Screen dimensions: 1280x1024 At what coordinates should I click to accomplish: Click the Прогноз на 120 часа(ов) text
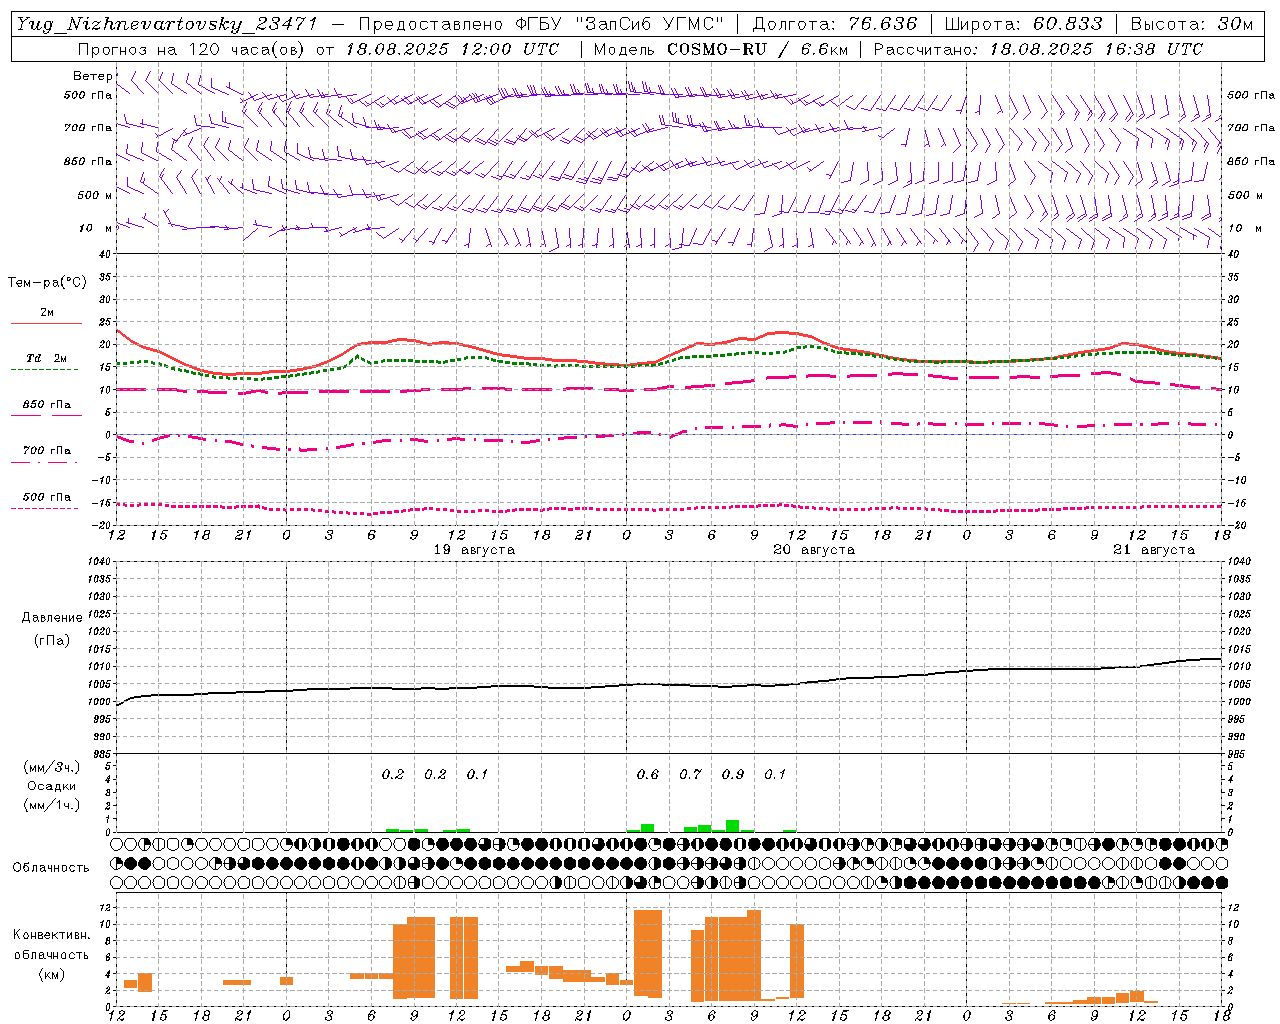click(x=193, y=49)
